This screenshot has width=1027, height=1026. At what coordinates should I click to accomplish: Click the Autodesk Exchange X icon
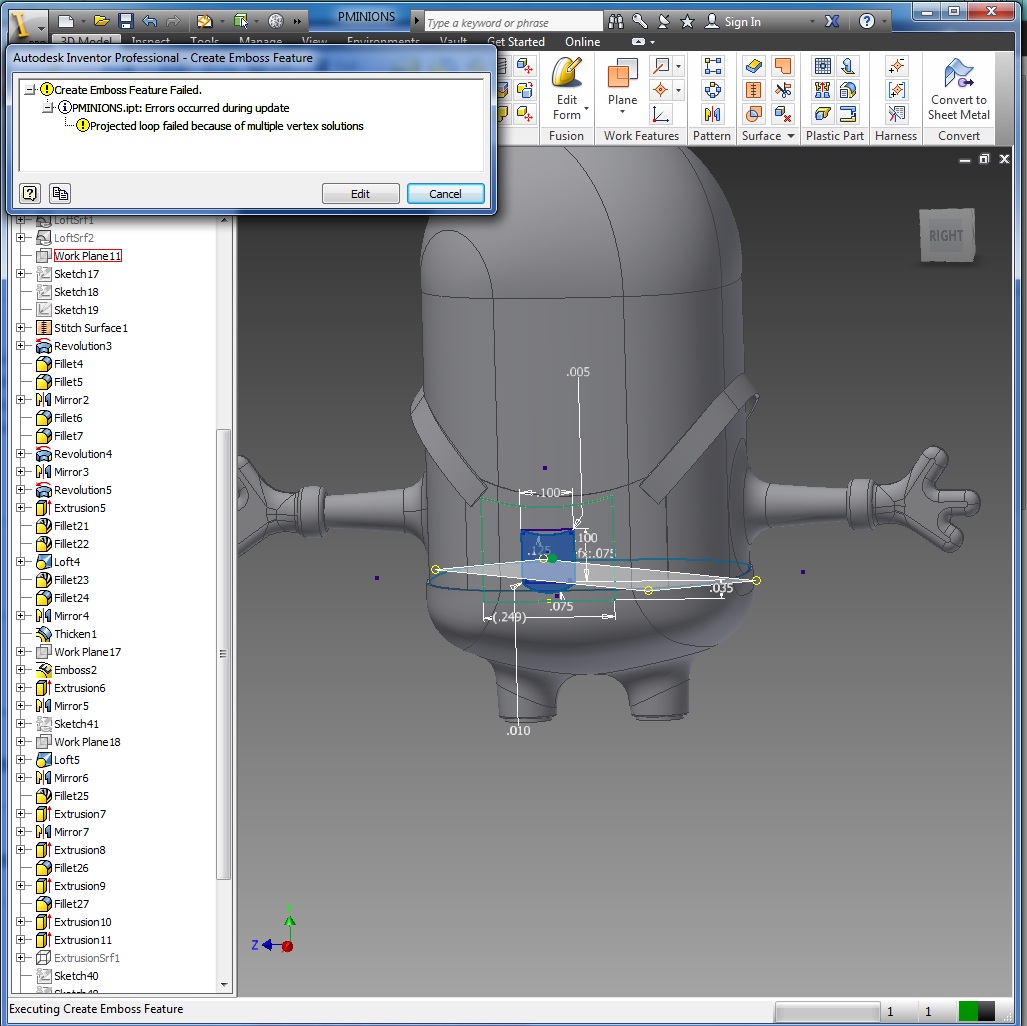(832, 22)
